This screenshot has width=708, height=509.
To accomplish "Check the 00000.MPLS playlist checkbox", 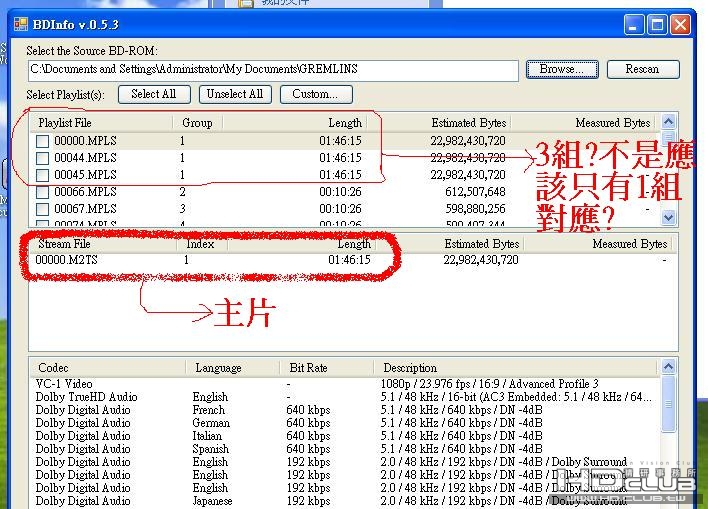I will coord(42,141).
